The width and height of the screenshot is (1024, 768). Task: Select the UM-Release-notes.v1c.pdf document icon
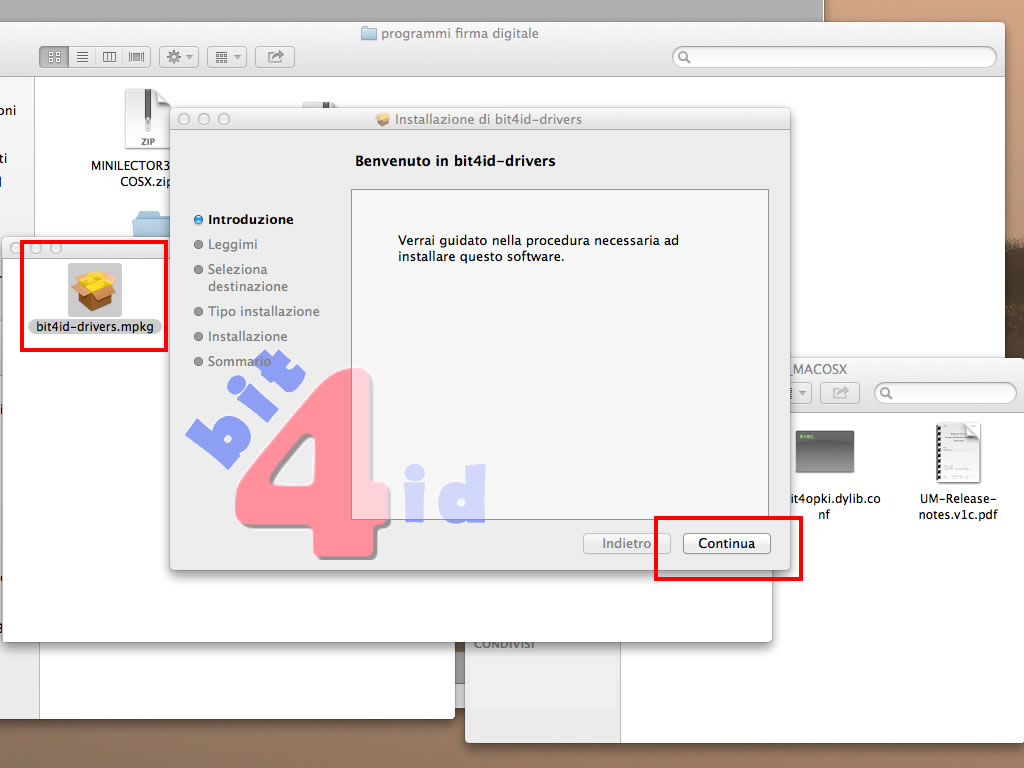coord(958,453)
